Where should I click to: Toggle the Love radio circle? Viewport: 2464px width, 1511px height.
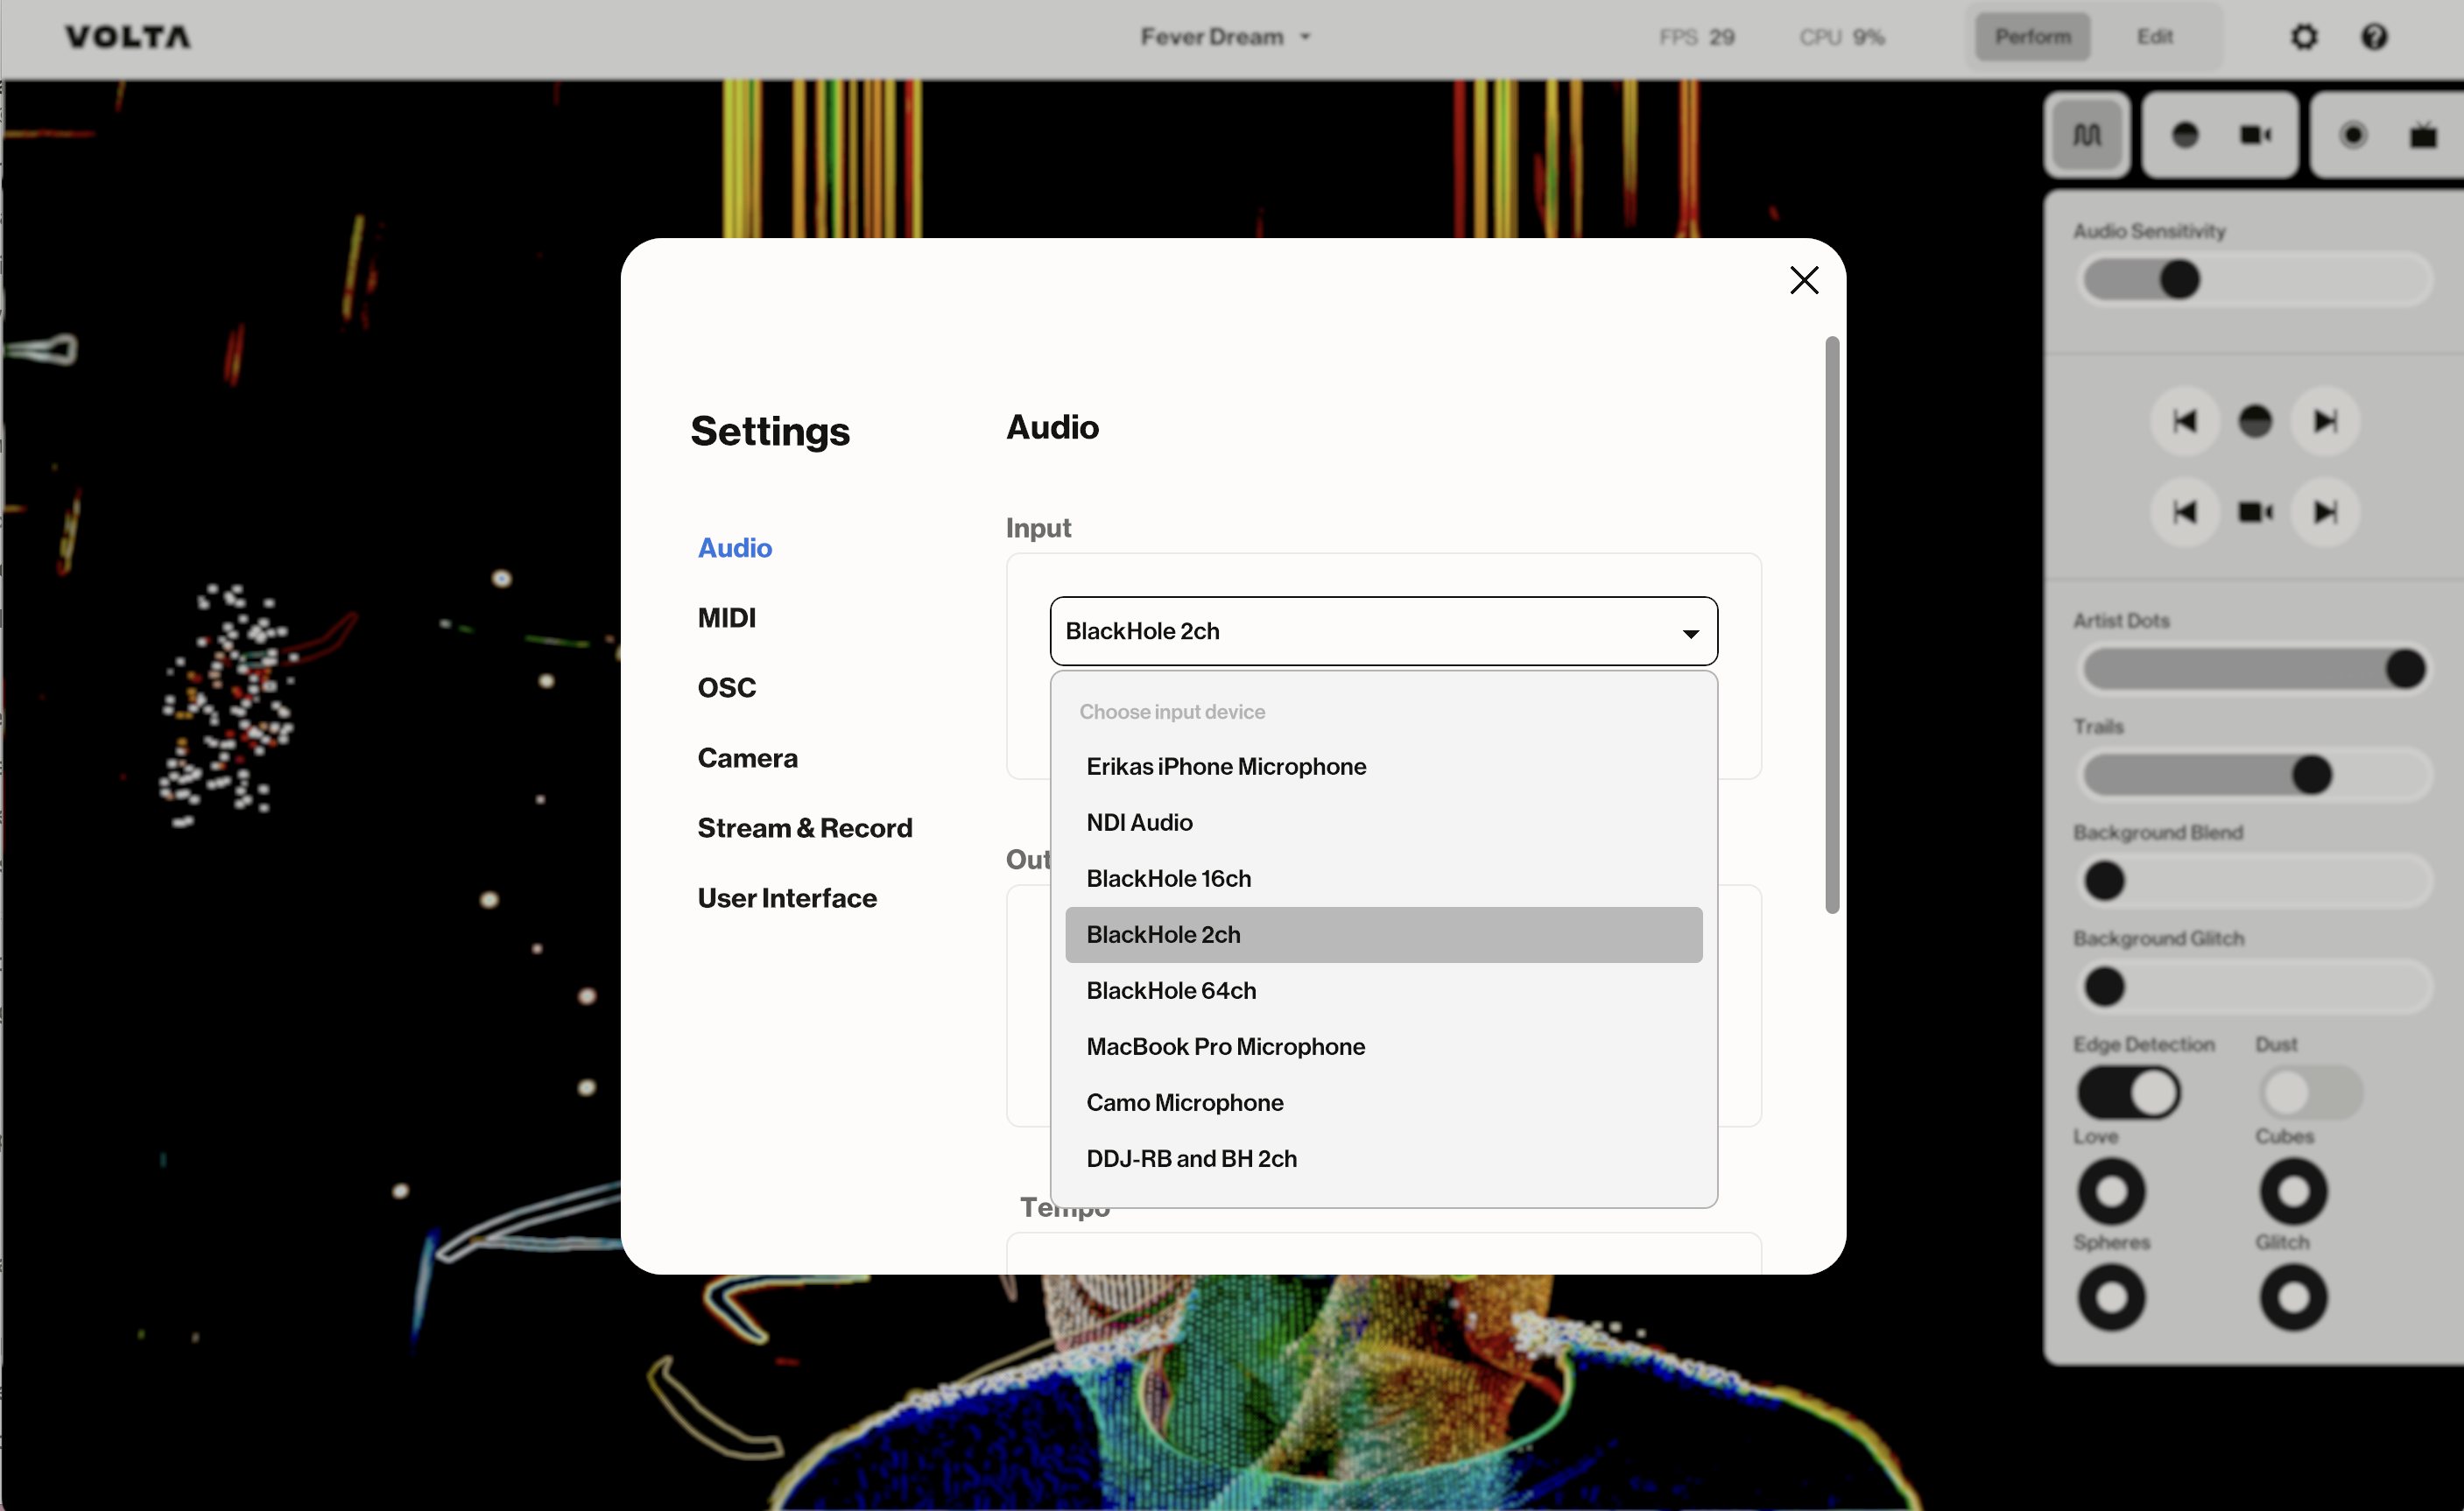(2111, 1191)
